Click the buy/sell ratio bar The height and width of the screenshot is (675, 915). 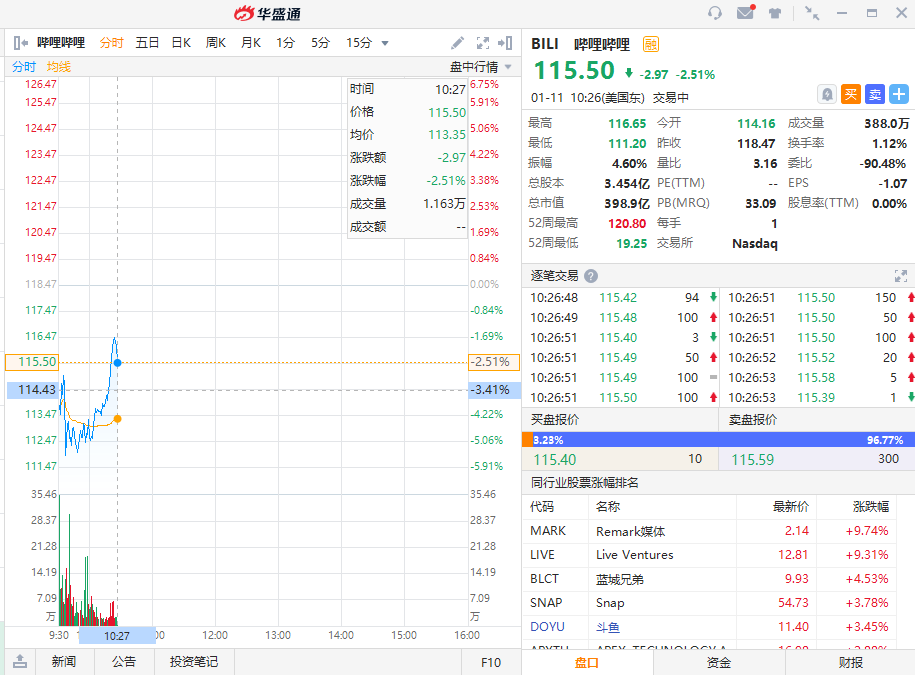718,439
